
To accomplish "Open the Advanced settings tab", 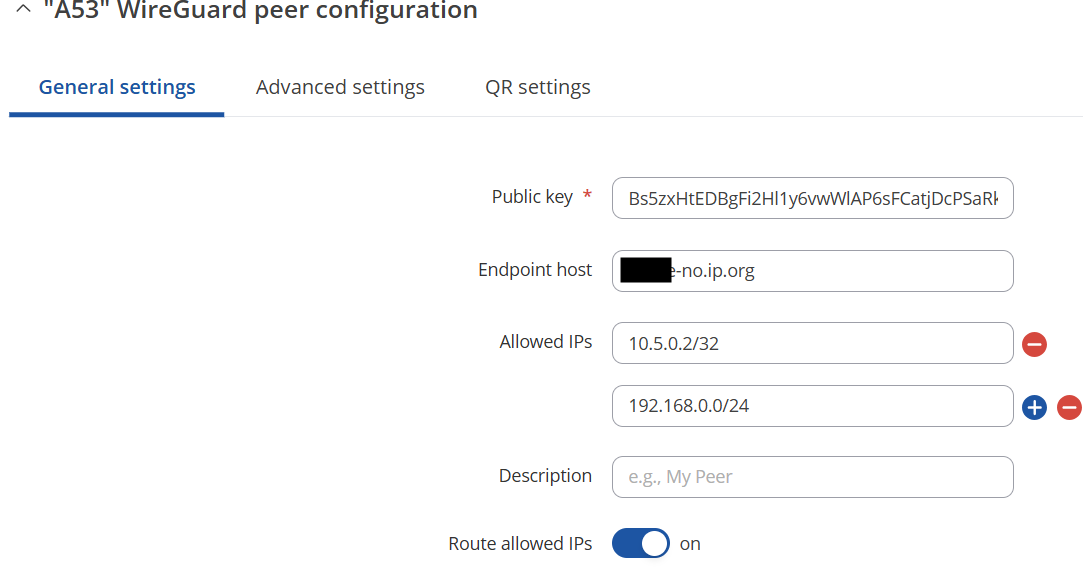I will click(x=340, y=87).
